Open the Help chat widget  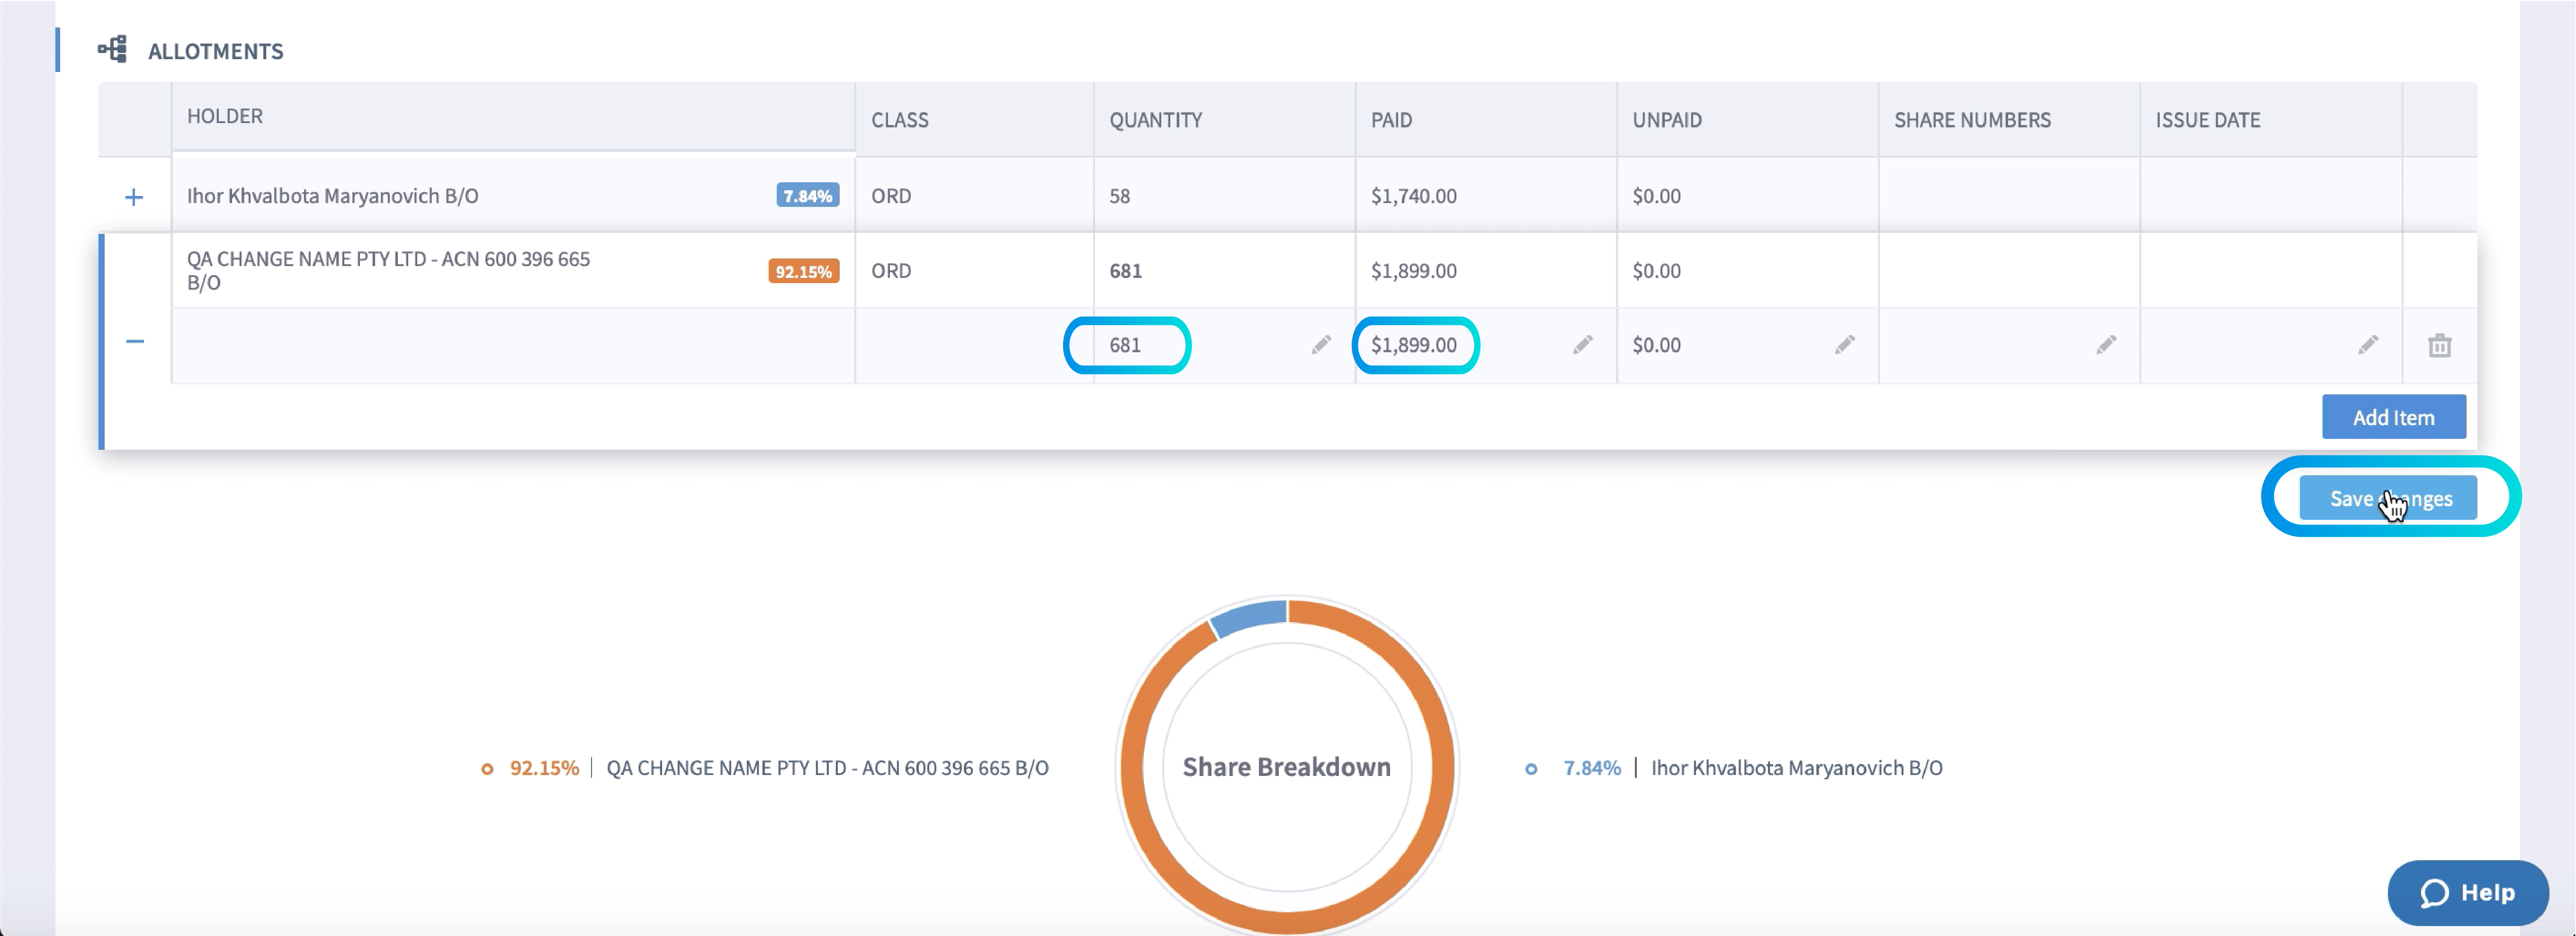[2468, 892]
